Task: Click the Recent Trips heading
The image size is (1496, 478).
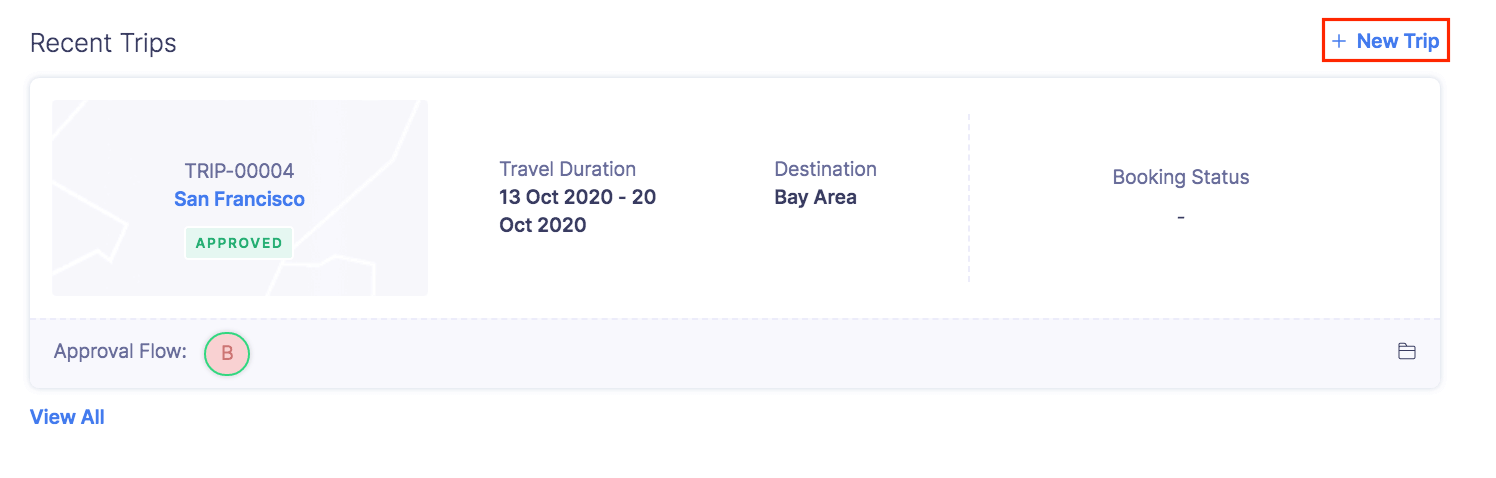Action: point(103,43)
